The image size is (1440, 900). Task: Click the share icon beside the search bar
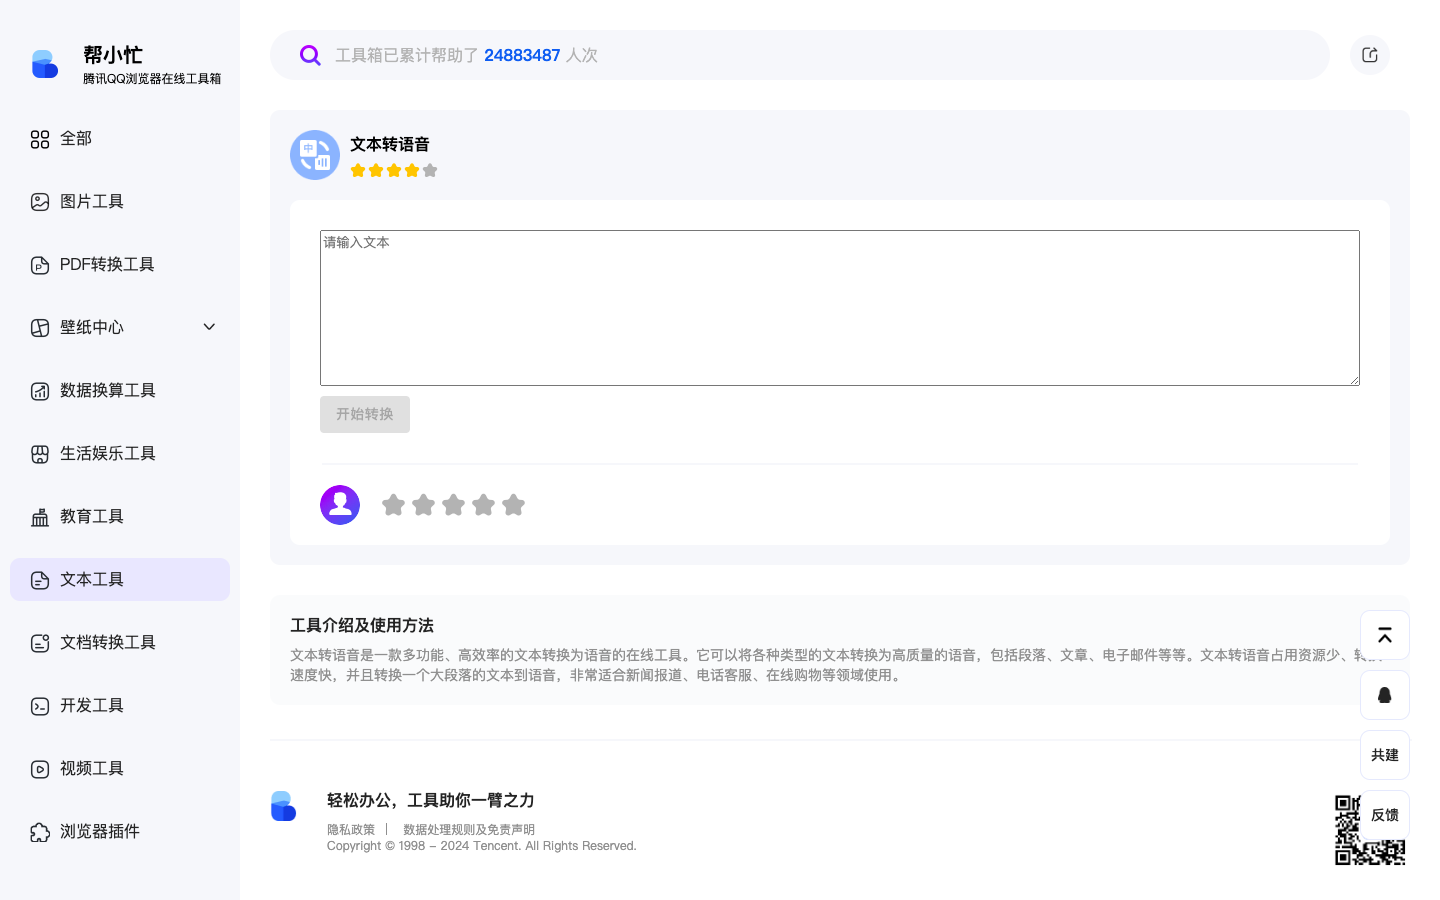1369,55
